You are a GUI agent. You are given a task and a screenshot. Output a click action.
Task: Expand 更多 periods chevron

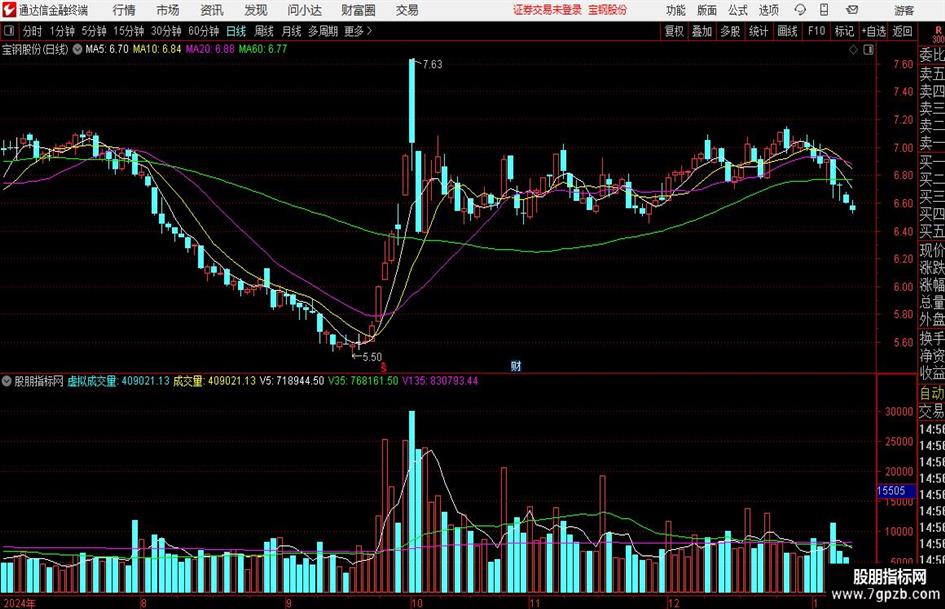tap(358, 31)
